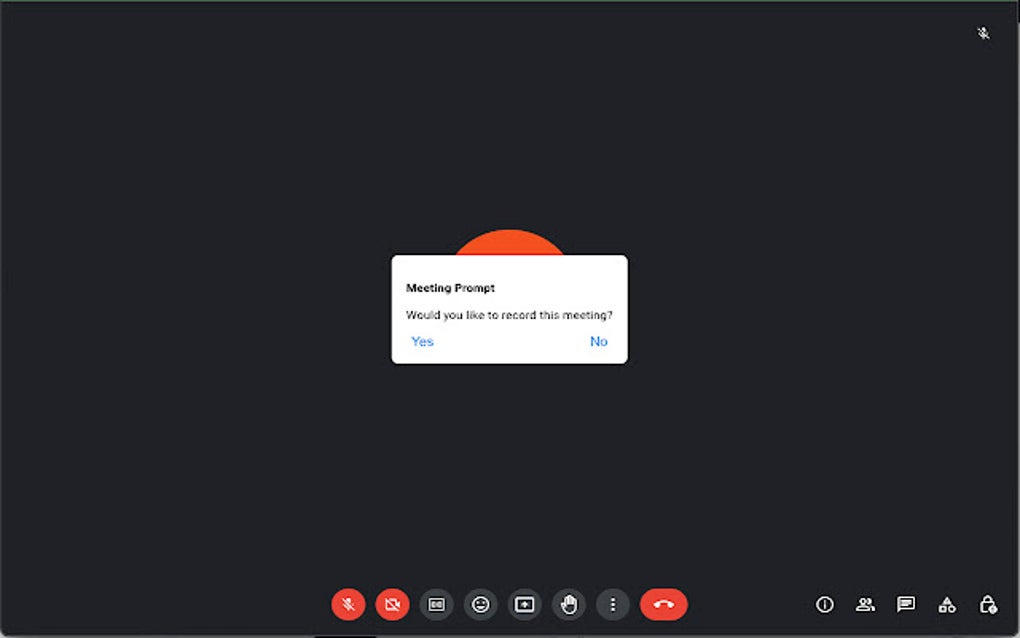Decline recording by clicking No

pyautogui.click(x=598, y=341)
